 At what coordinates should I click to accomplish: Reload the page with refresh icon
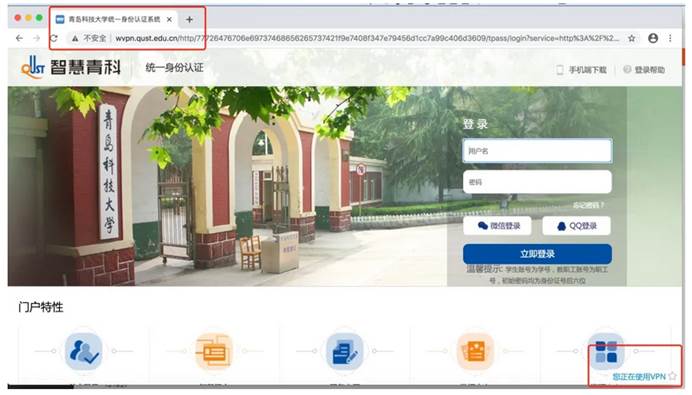53,38
